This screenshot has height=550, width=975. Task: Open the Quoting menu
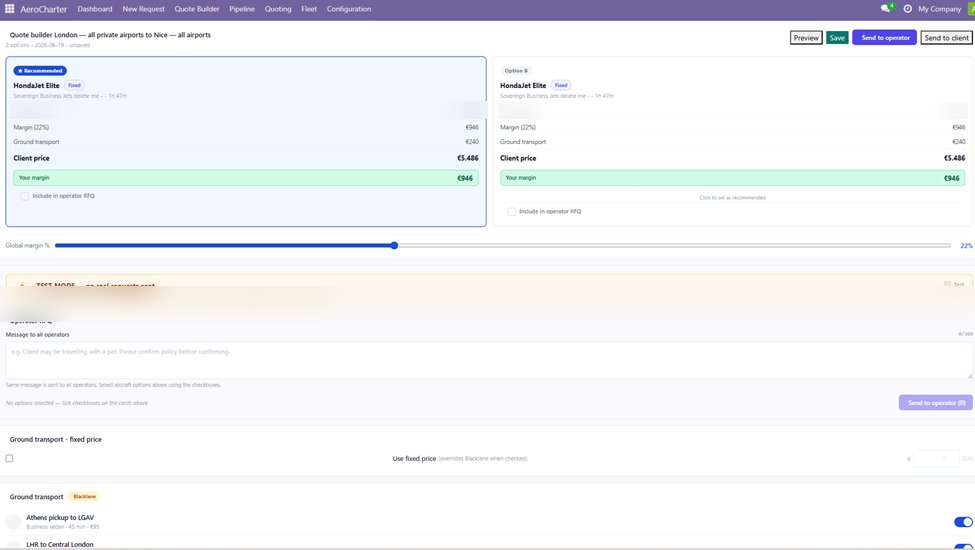coord(278,9)
